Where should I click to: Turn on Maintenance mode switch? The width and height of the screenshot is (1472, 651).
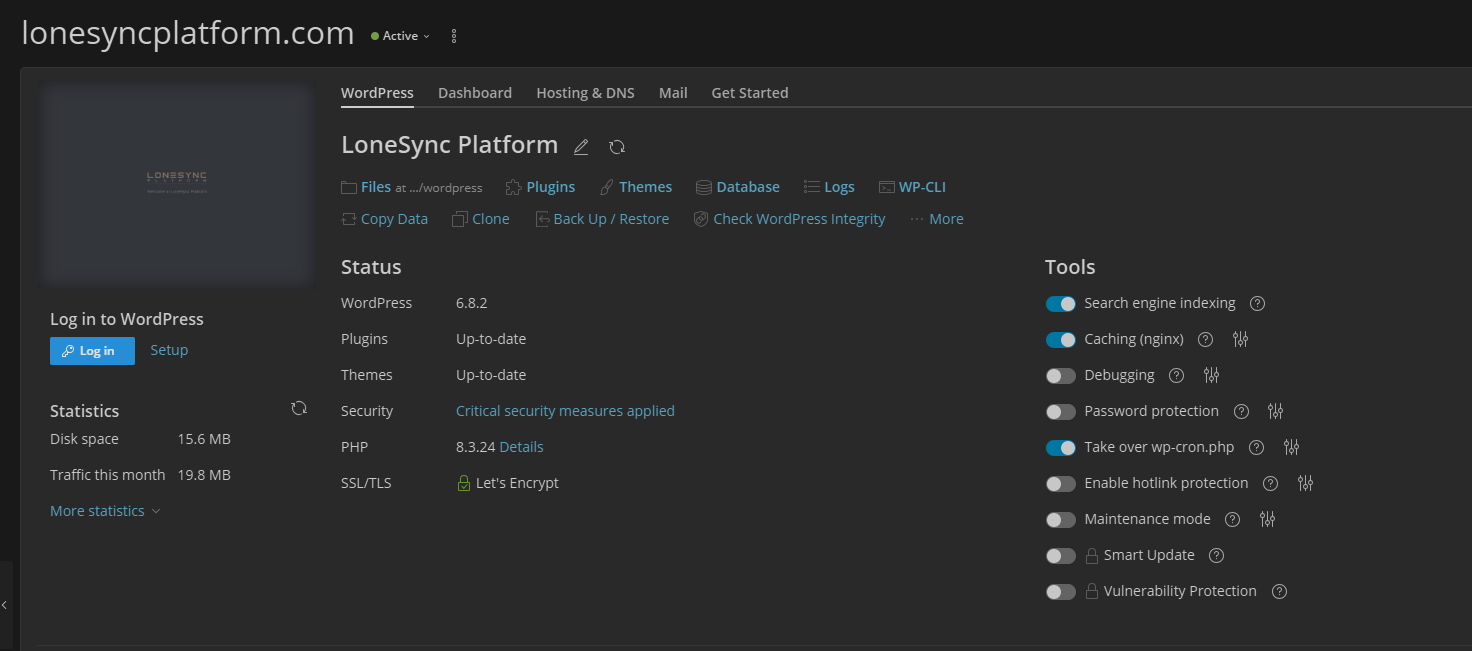coord(1061,519)
